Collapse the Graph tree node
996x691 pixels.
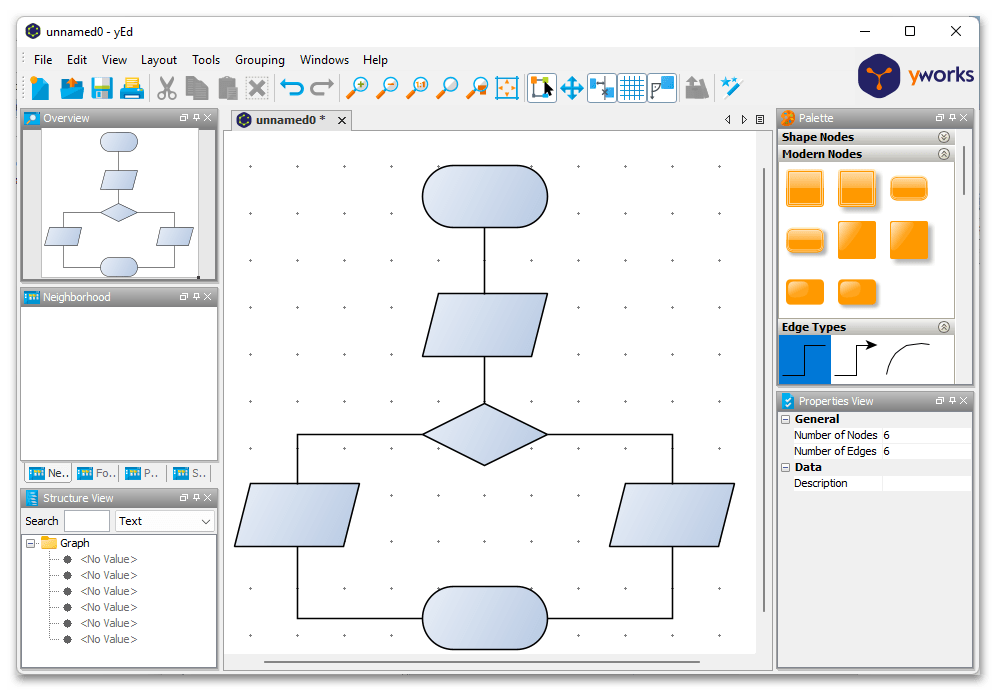coord(31,543)
